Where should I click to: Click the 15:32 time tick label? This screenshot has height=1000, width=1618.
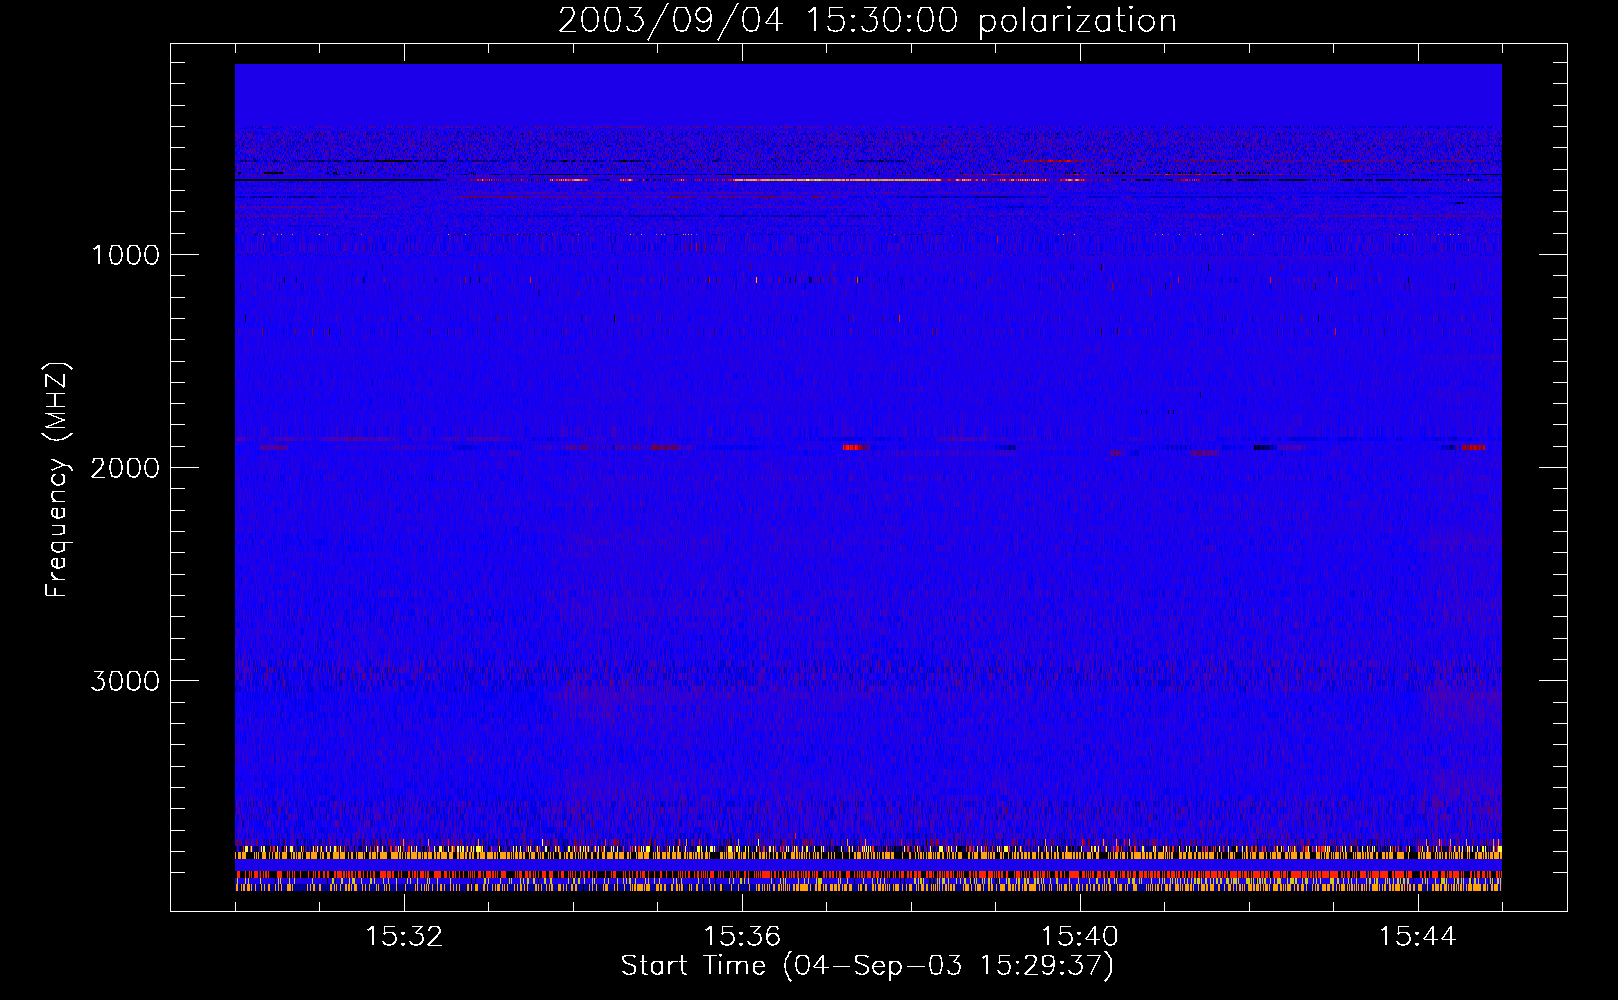point(404,937)
